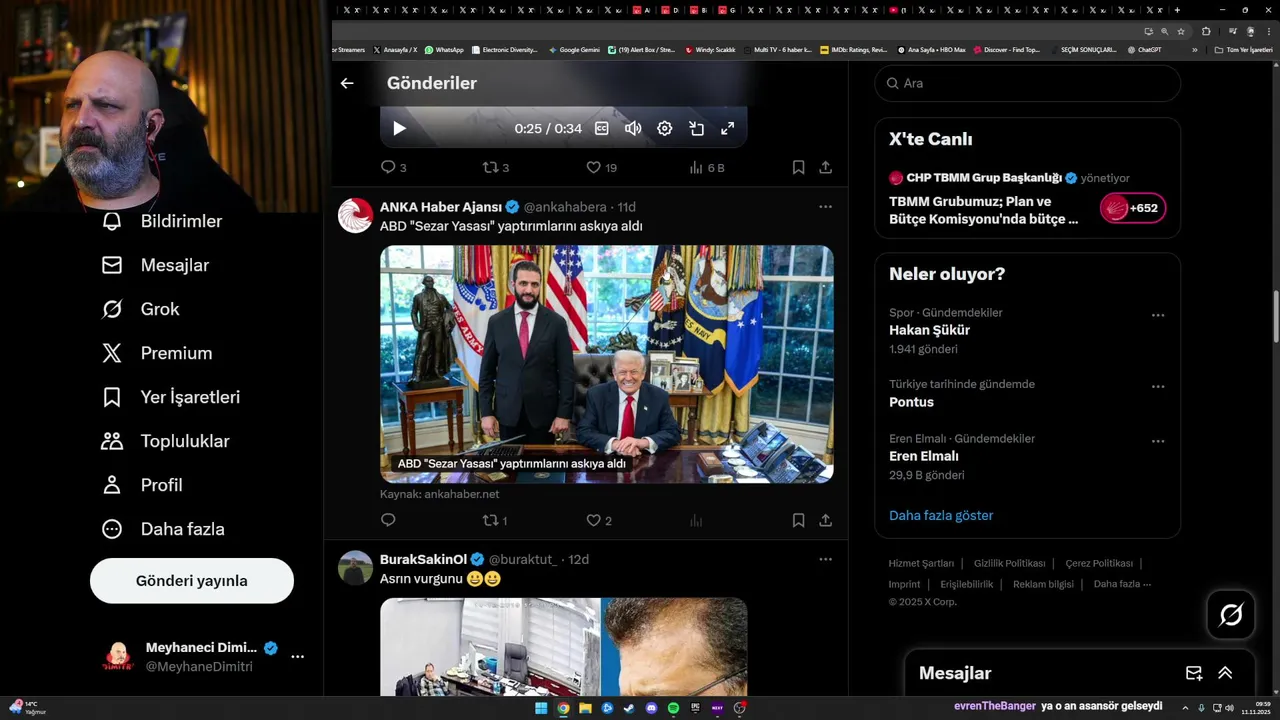Open the more menu on the BurakSakinOl post
This screenshot has width=1280, height=720.
825,559
